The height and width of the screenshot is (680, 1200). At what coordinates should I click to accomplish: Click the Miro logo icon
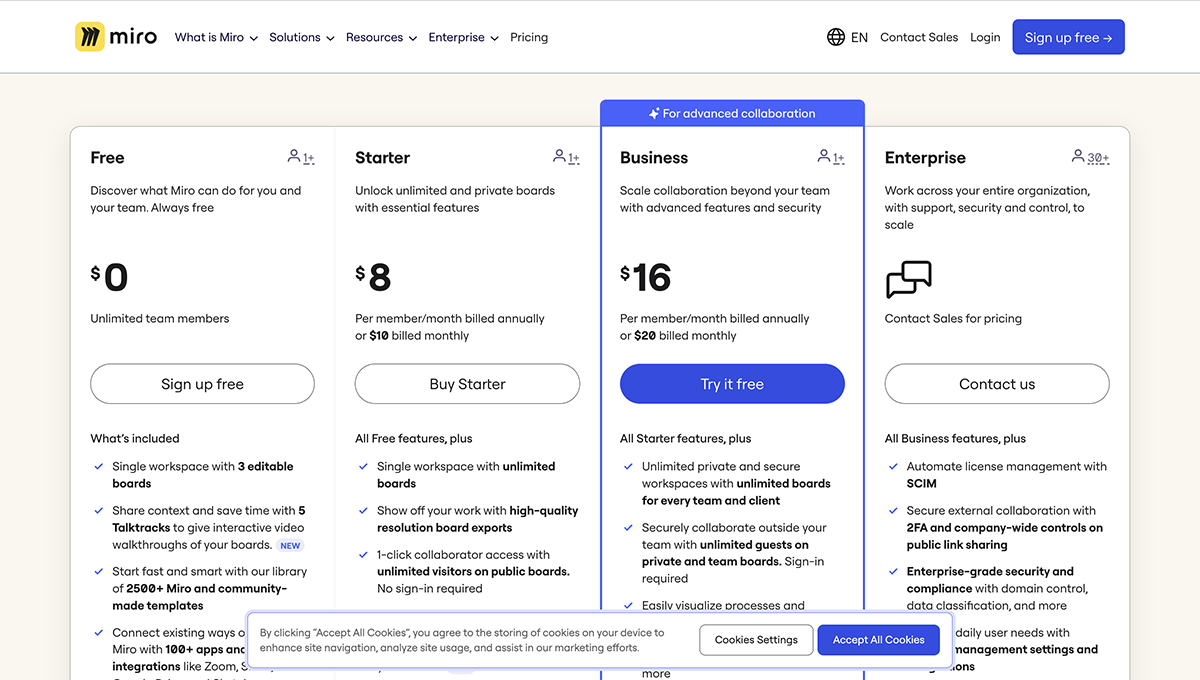90,37
